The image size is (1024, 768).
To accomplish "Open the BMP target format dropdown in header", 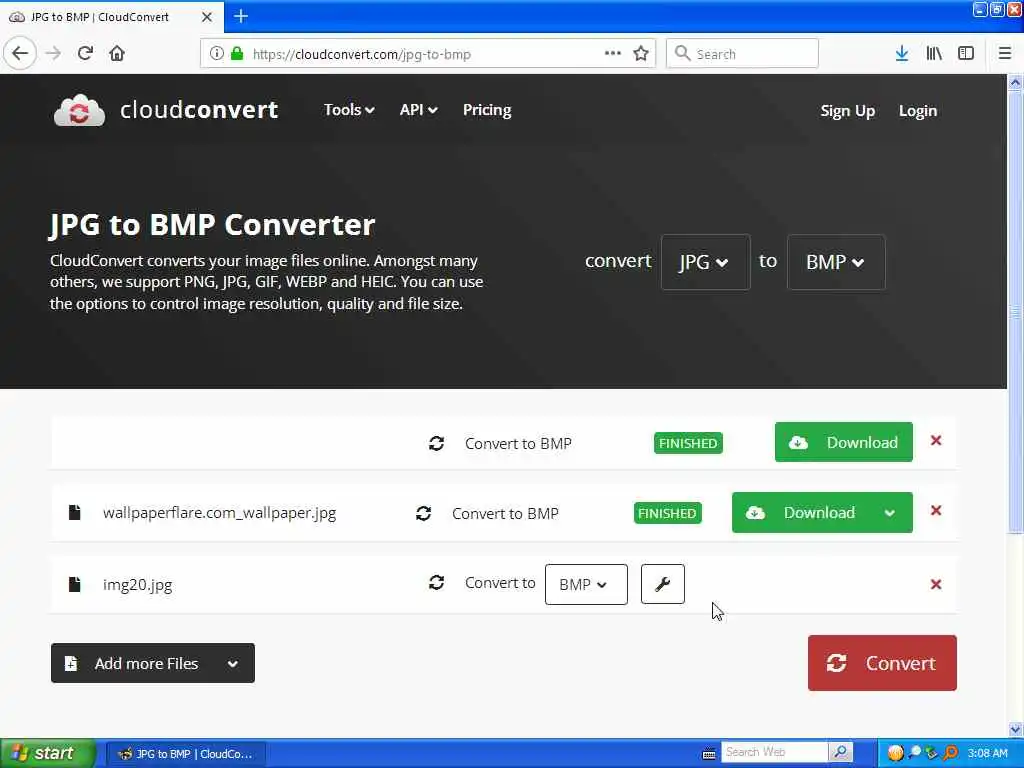I will (x=836, y=262).
